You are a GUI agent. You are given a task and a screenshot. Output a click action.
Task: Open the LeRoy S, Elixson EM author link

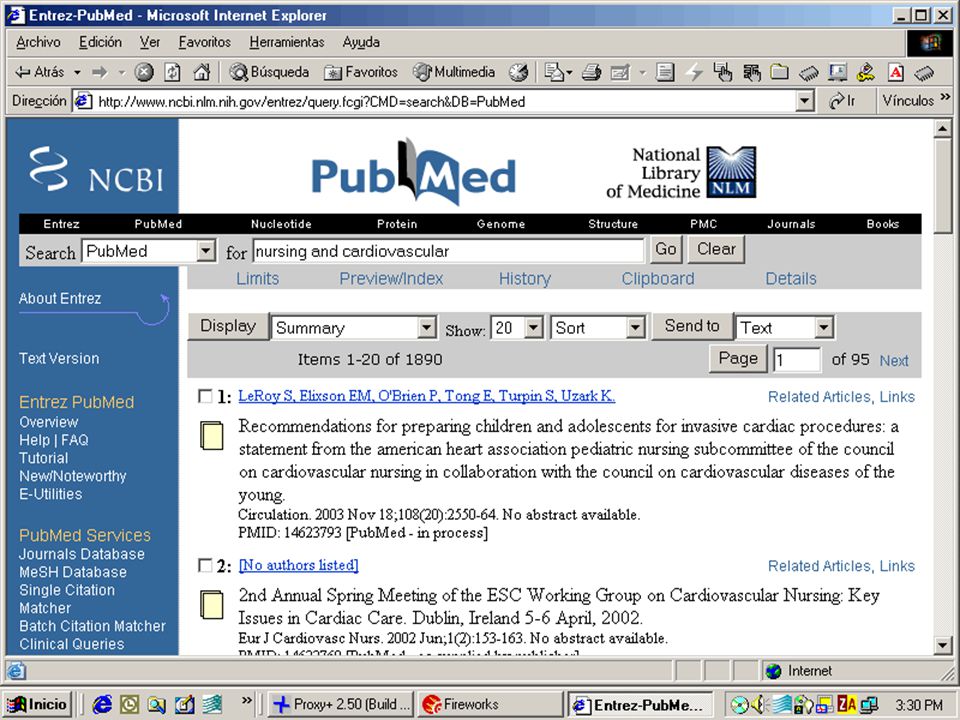[427, 396]
